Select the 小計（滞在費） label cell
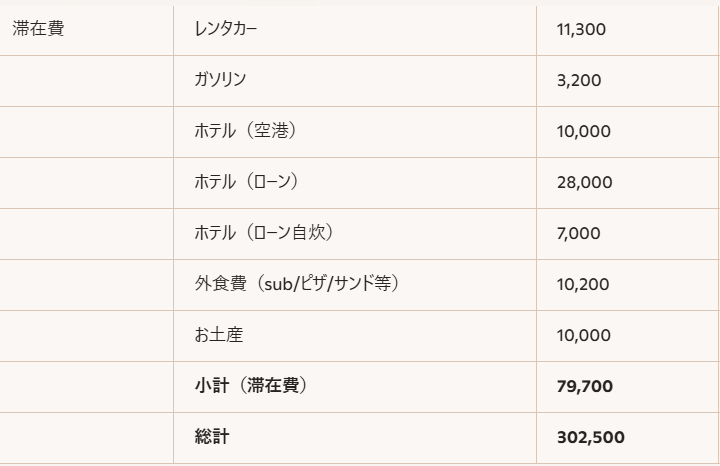 click(x=251, y=386)
